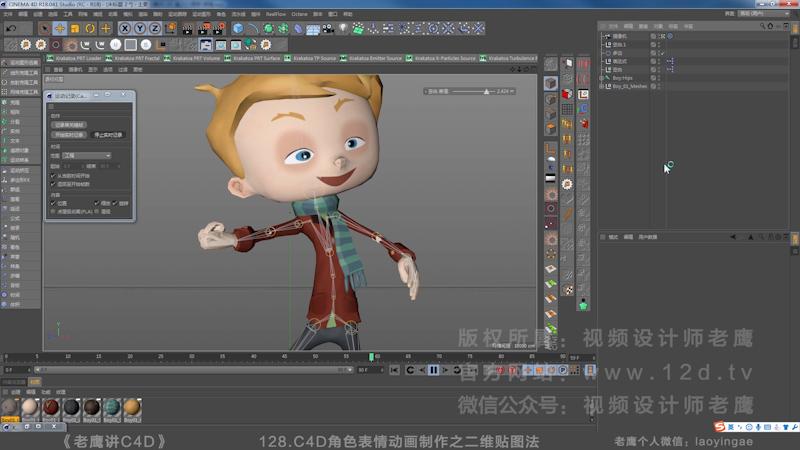Activate the Move tool
Screen dimensions: 800x450
[x=60, y=29]
